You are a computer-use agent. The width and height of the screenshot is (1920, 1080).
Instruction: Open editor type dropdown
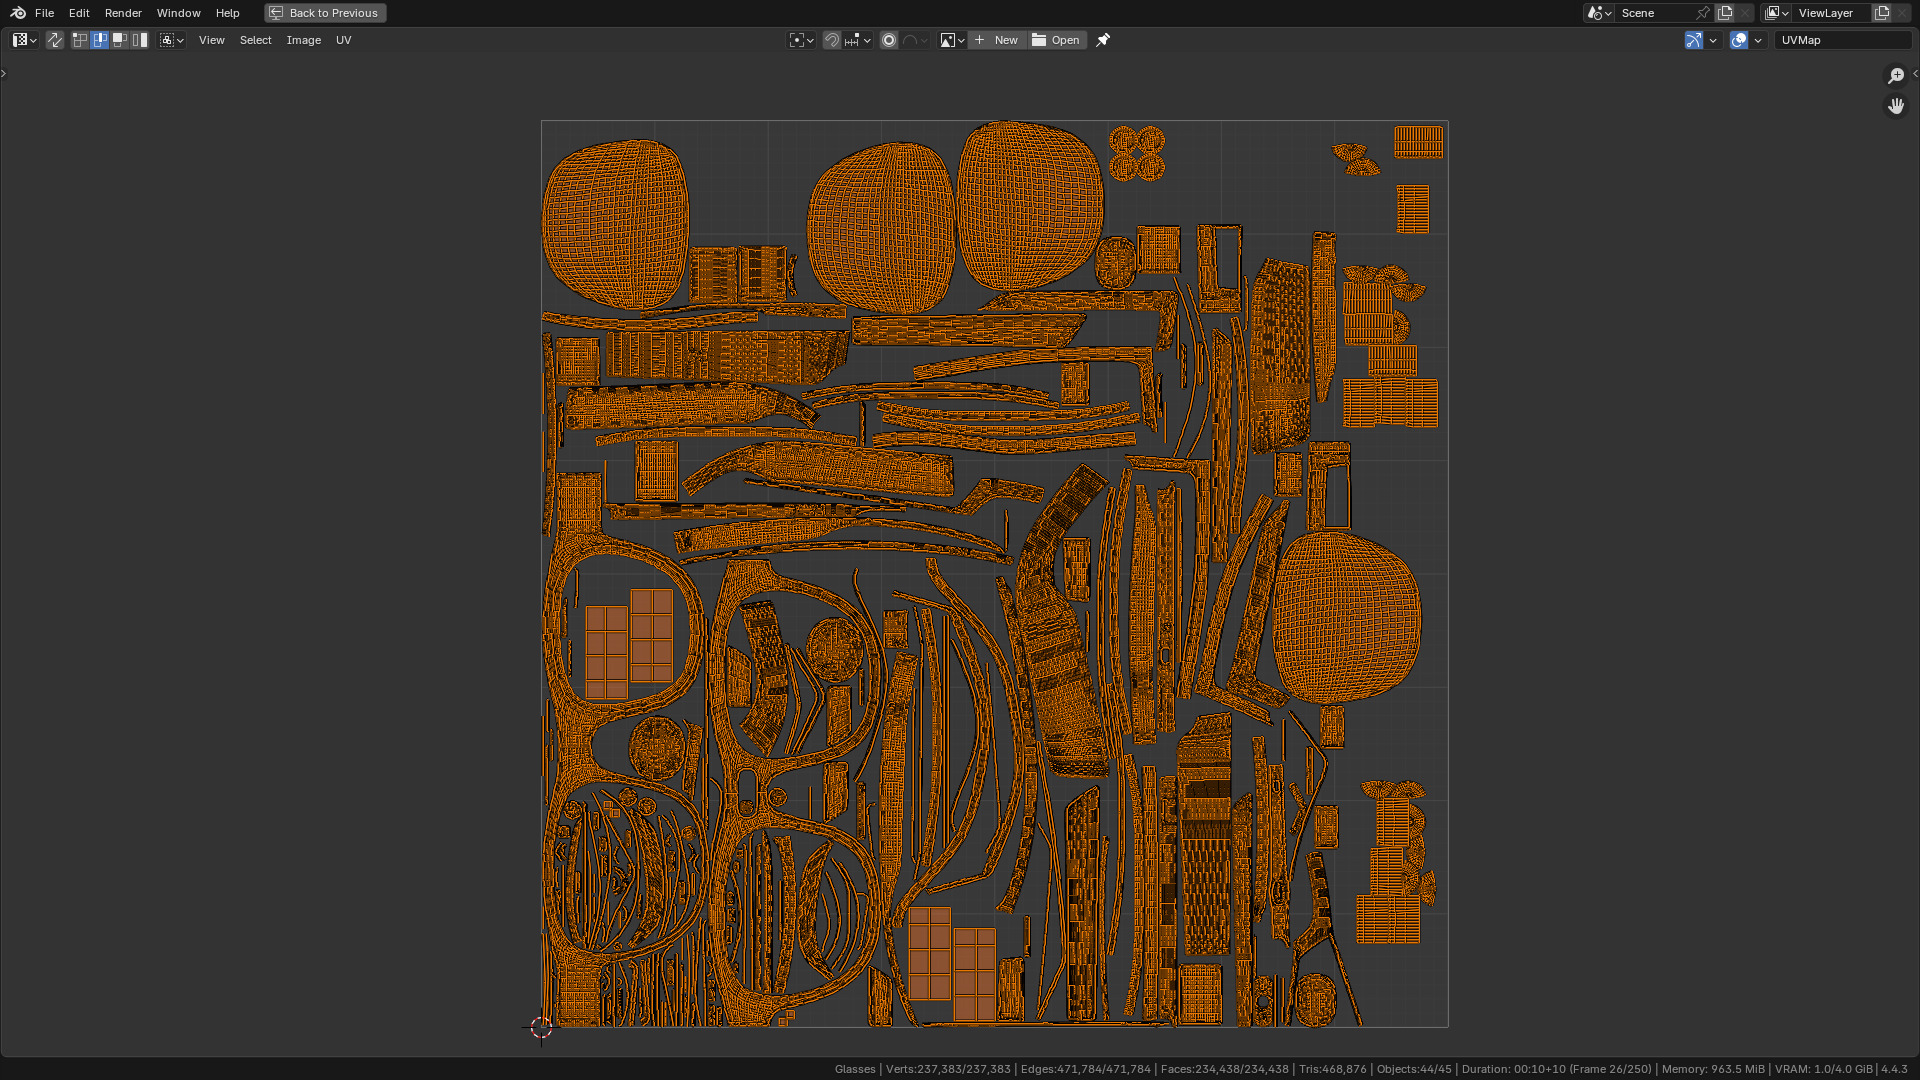point(24,40)
